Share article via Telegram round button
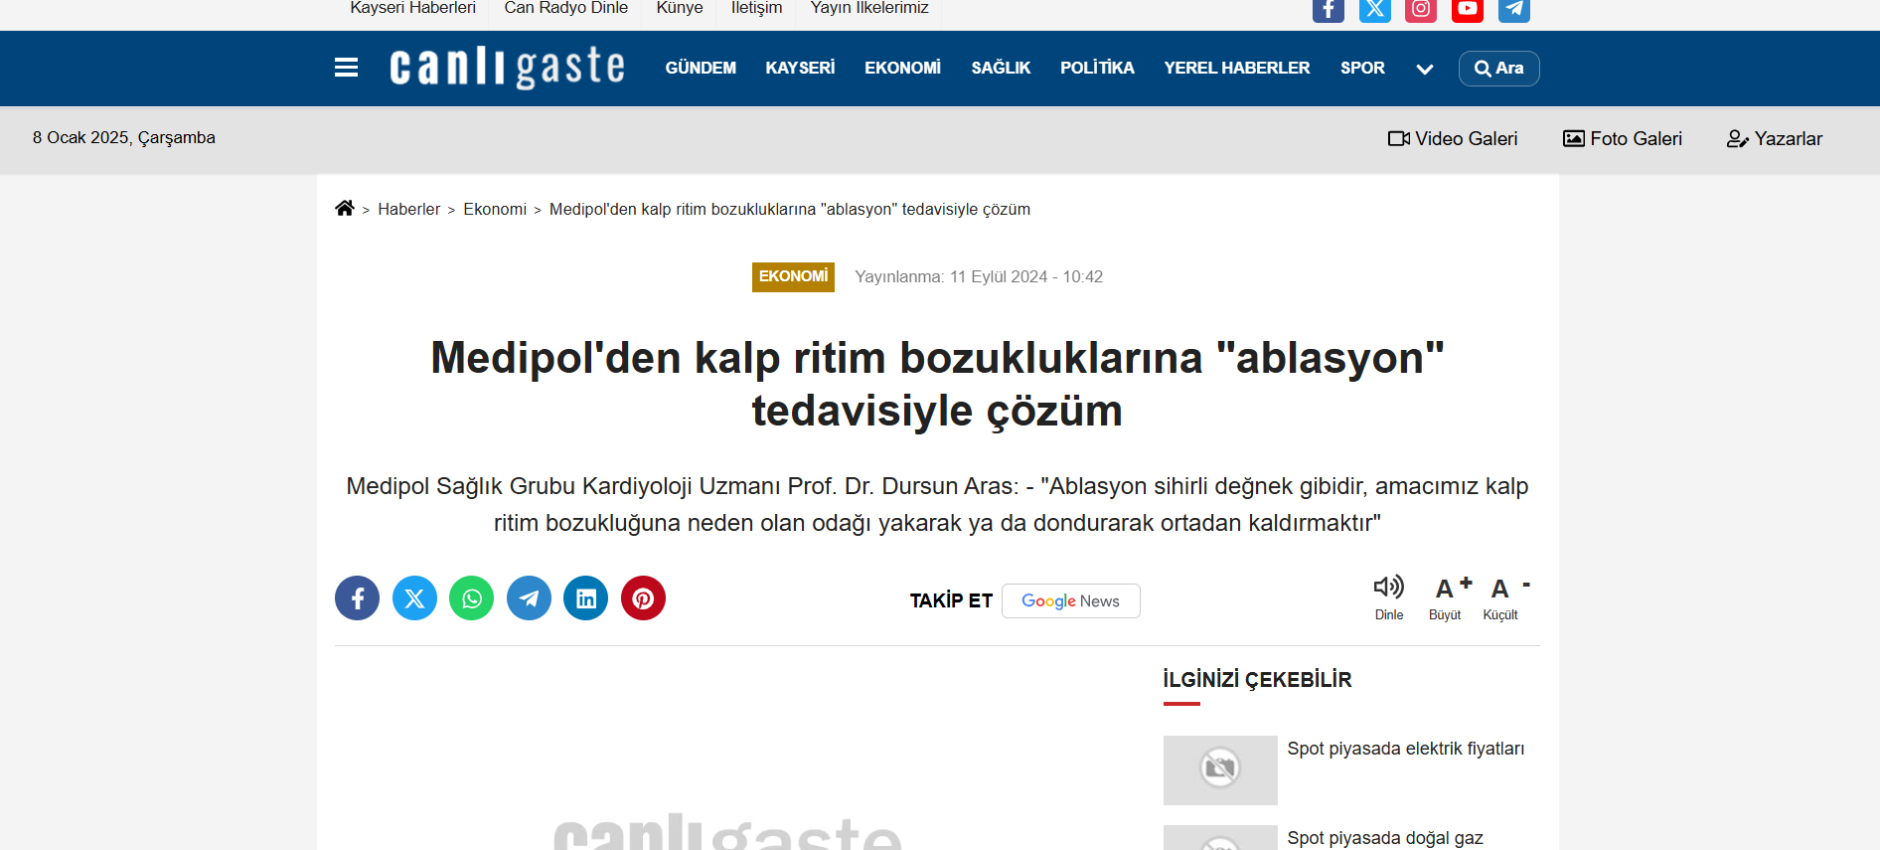Image resolution: width=1880 pixels, height=850 pixels. [x=529, y=598]
